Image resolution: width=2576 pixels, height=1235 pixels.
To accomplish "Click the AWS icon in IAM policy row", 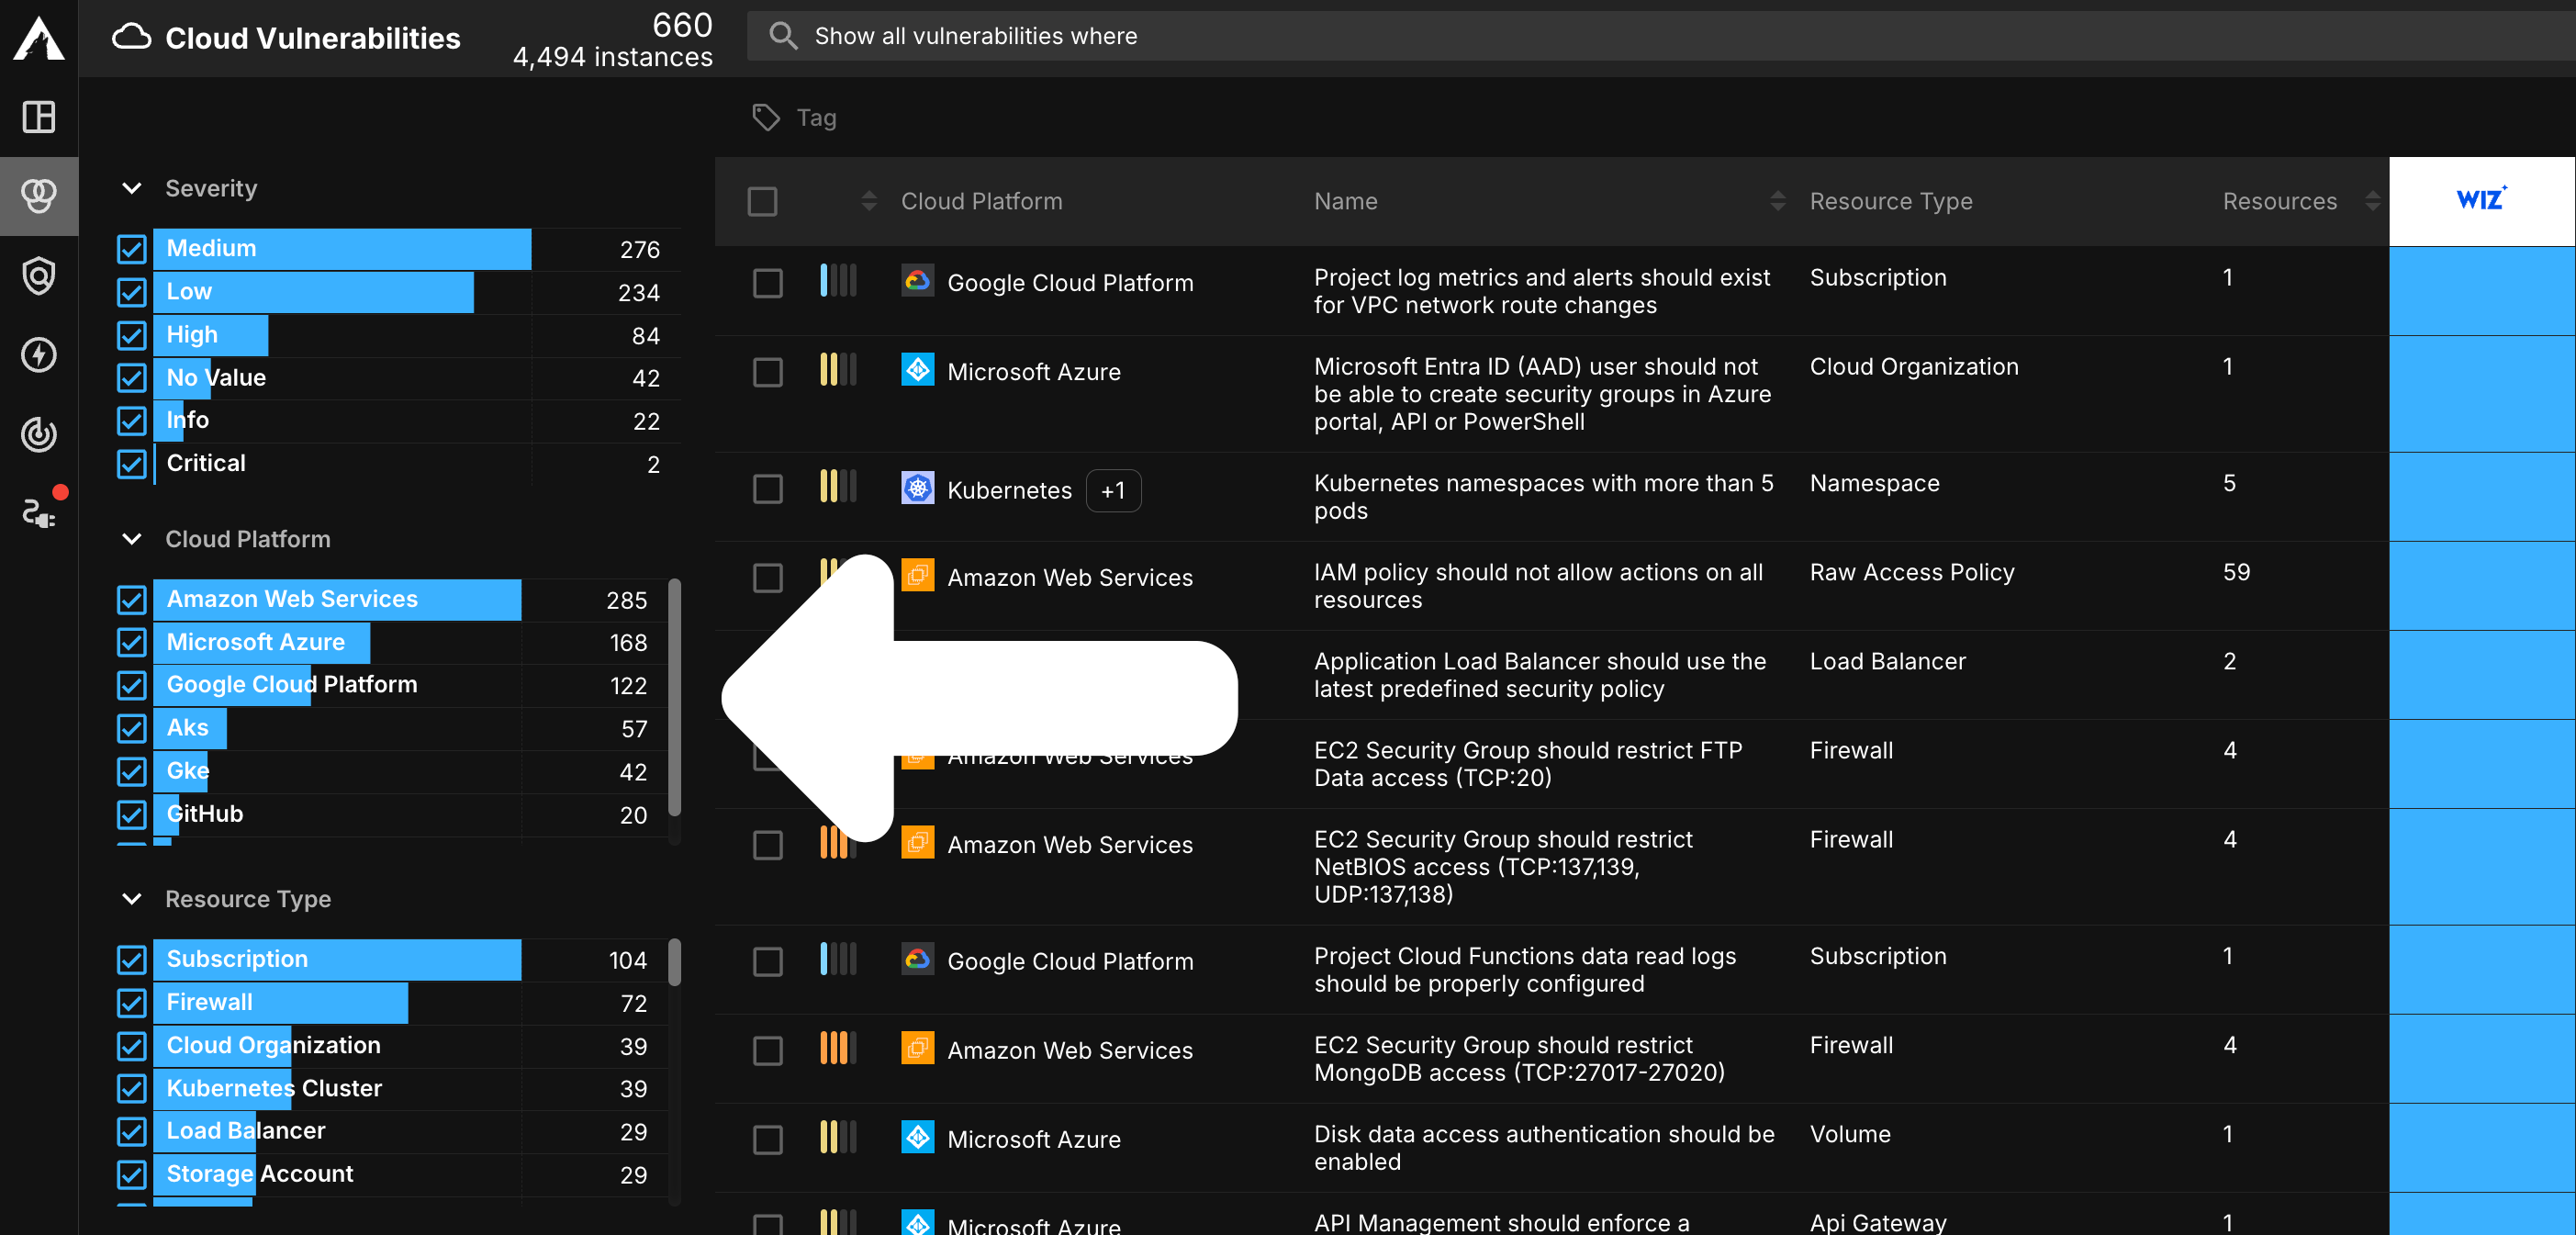I will [917, 576].
